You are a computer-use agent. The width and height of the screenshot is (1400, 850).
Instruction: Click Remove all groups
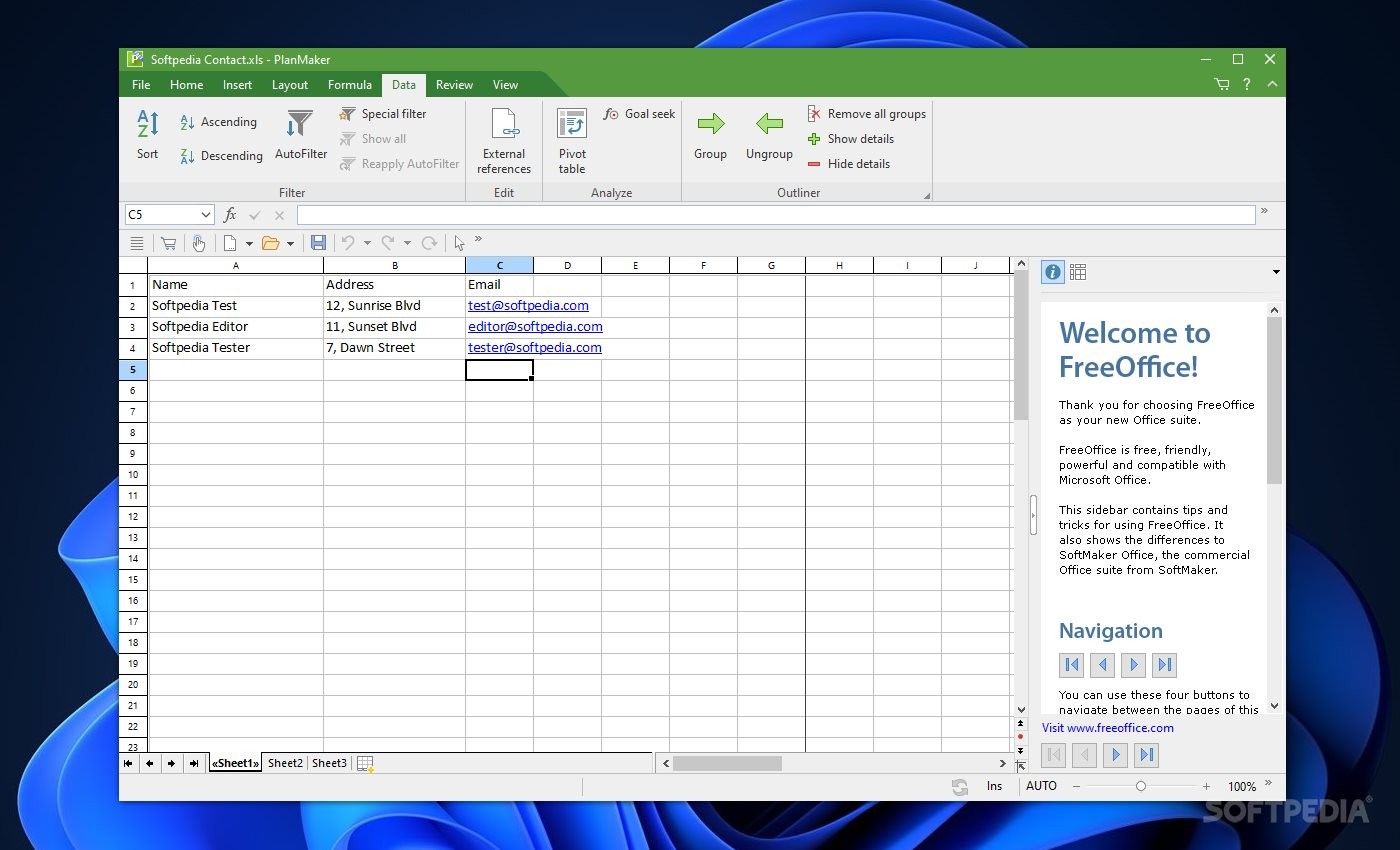click(866, 114)
